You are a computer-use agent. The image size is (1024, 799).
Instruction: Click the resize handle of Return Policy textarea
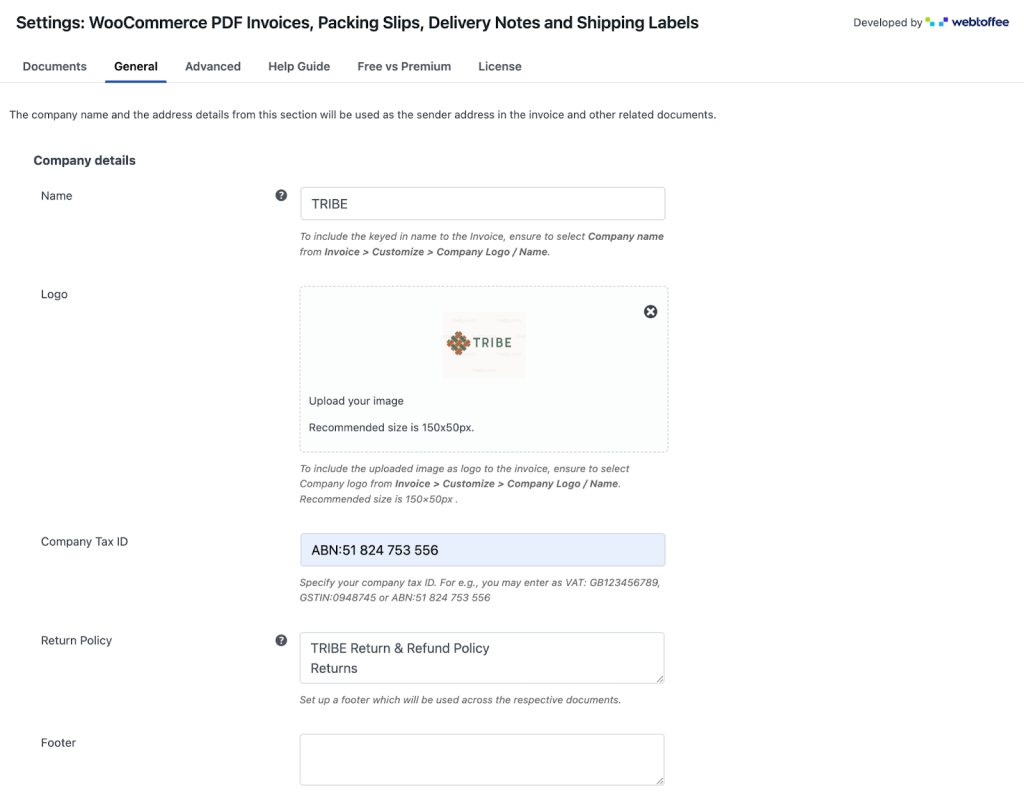[661, 679]
